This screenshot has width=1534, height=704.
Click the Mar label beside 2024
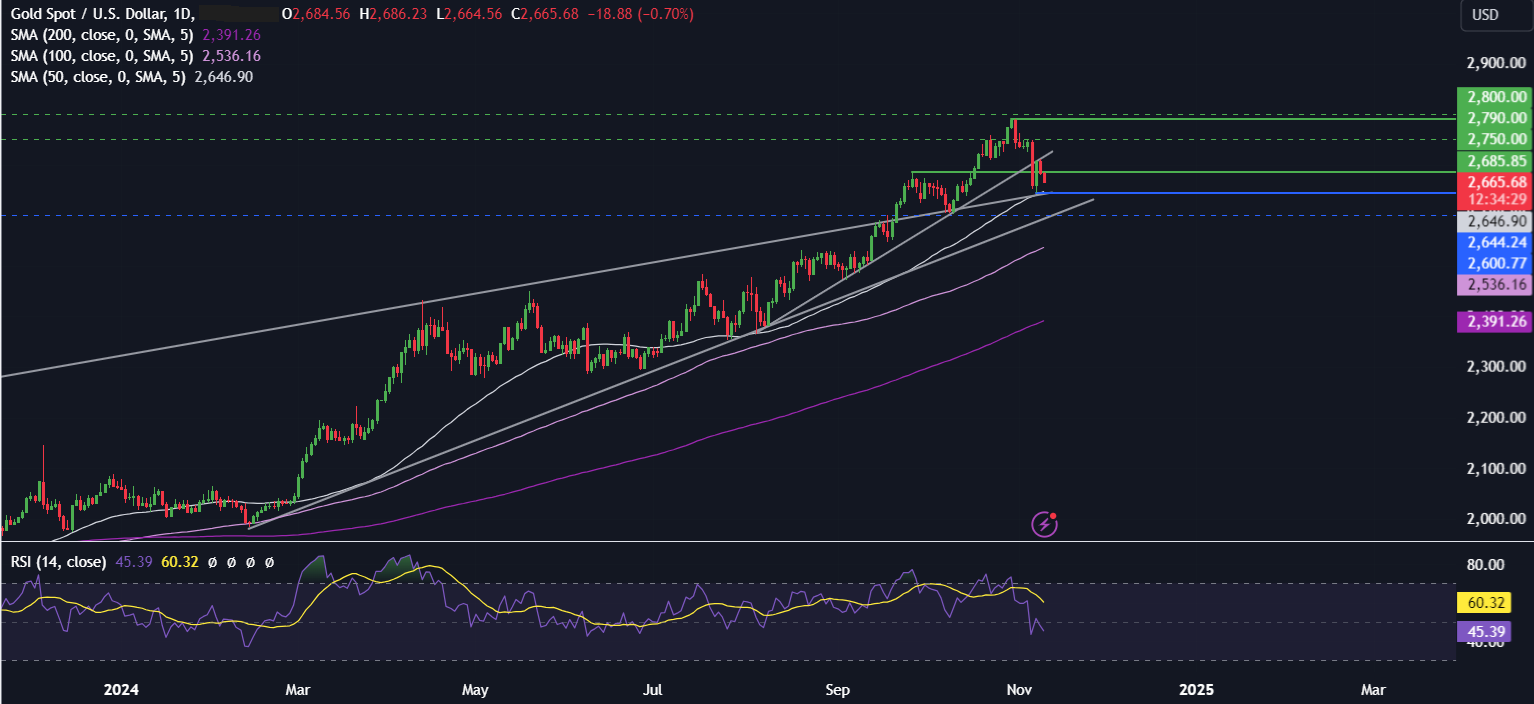299,690
